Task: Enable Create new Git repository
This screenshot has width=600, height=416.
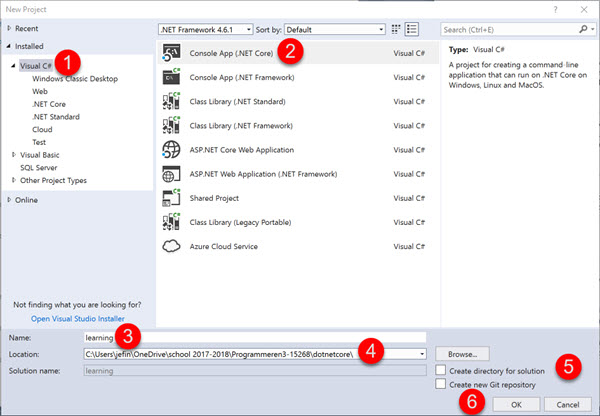Action: pyautogui.click(x=441, y=384)
